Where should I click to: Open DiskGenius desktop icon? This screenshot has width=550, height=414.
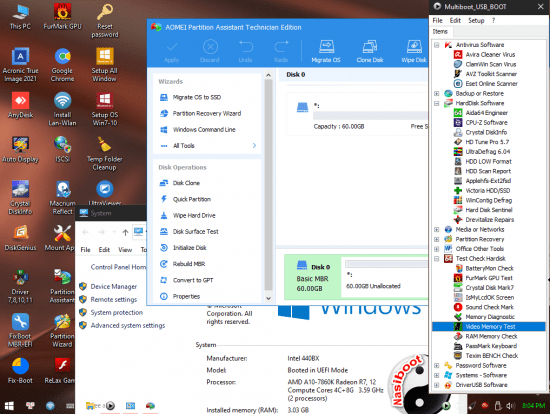point(20,239)
